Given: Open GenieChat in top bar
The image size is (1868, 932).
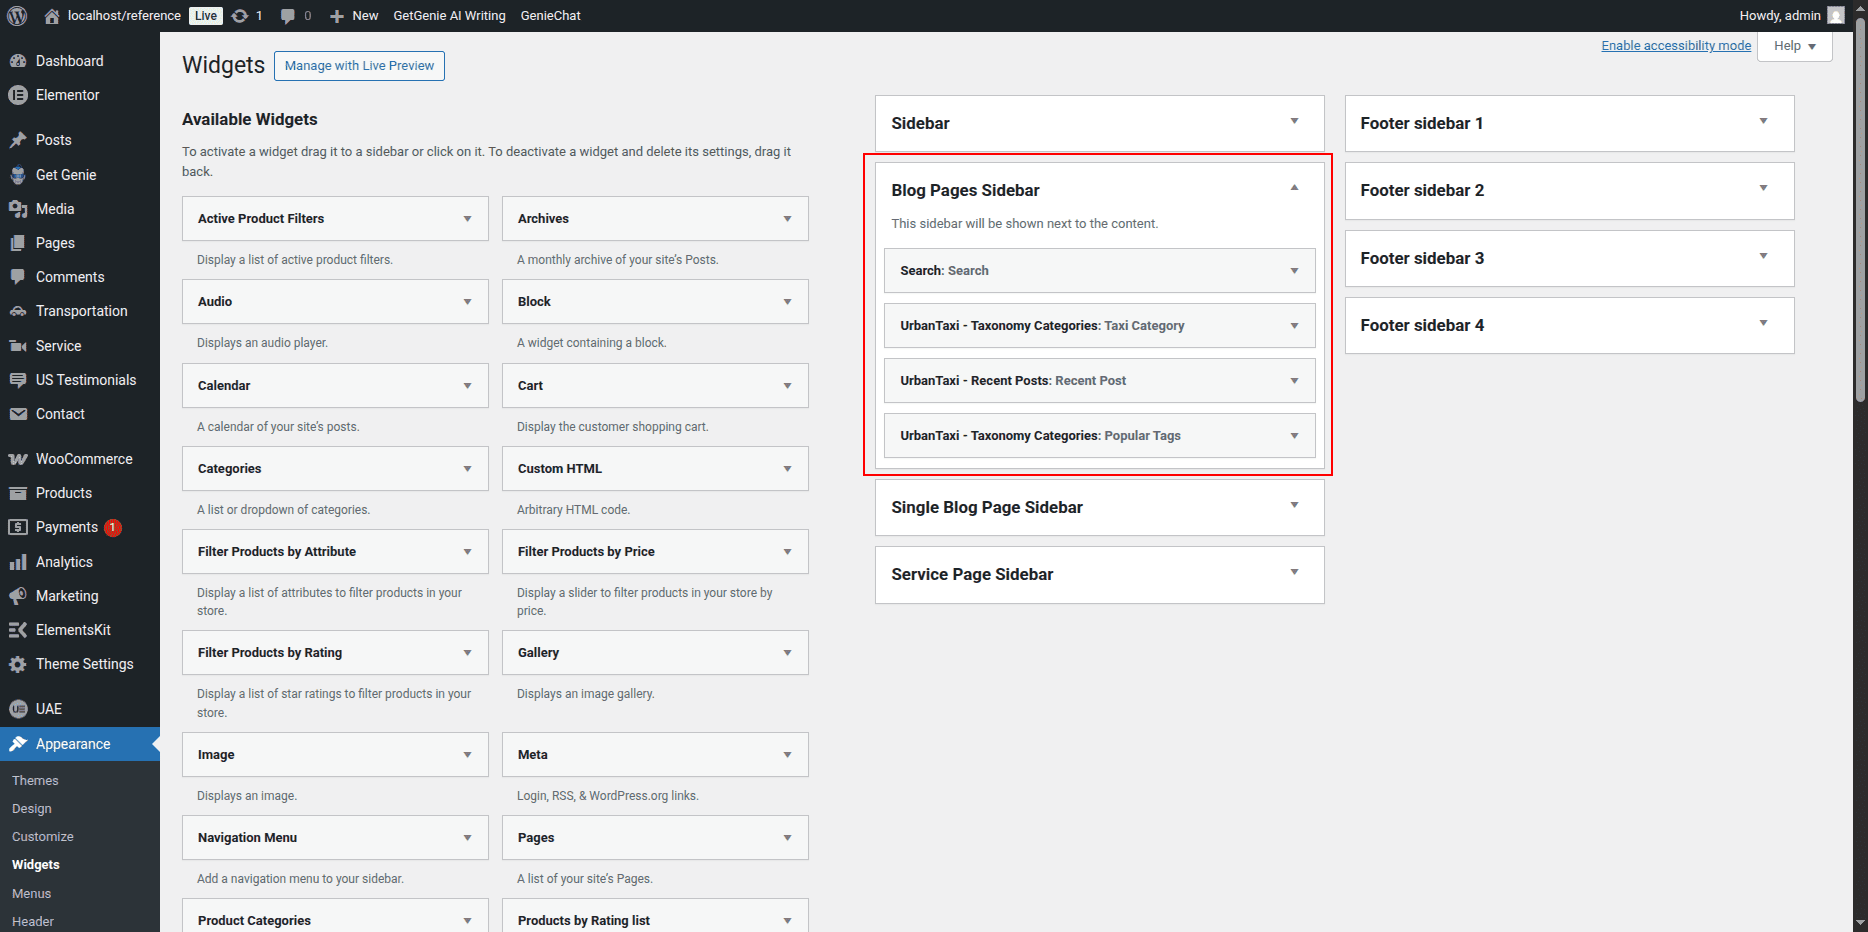Looking at the screenshot, I should point(550,16).
